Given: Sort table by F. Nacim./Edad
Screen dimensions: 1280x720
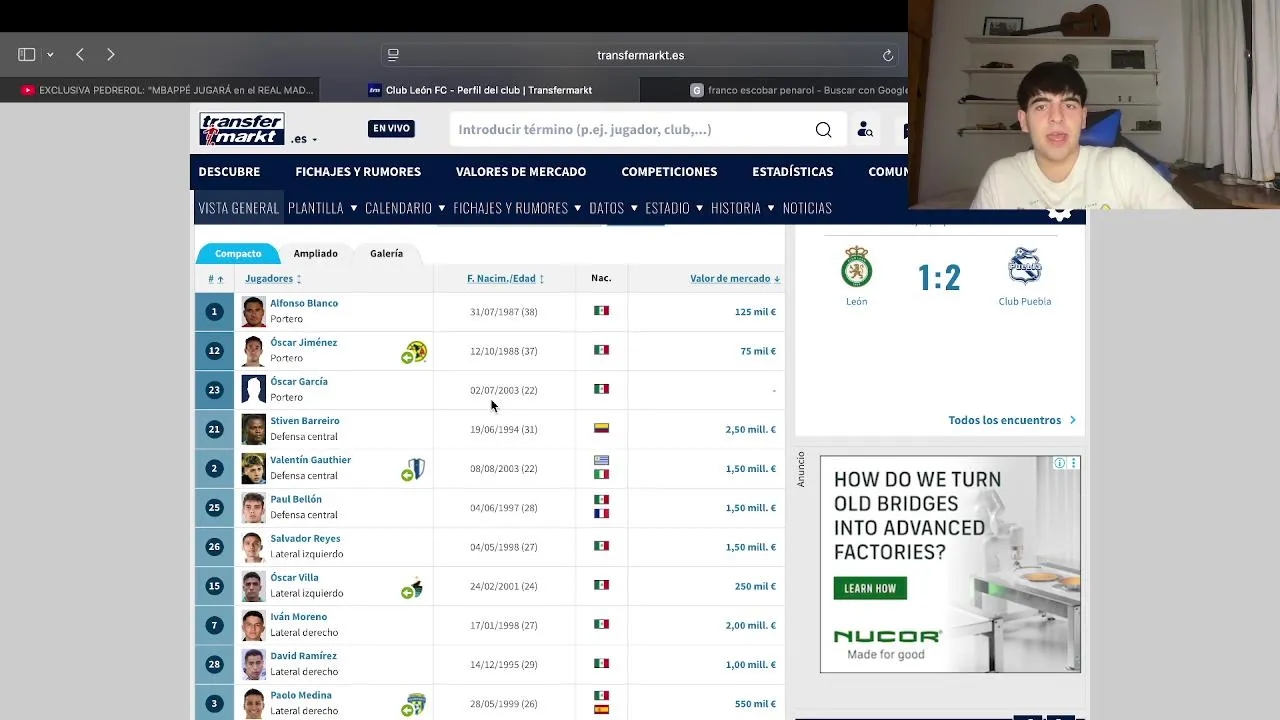Looking at the screenshot, I should tap(505, 278).
